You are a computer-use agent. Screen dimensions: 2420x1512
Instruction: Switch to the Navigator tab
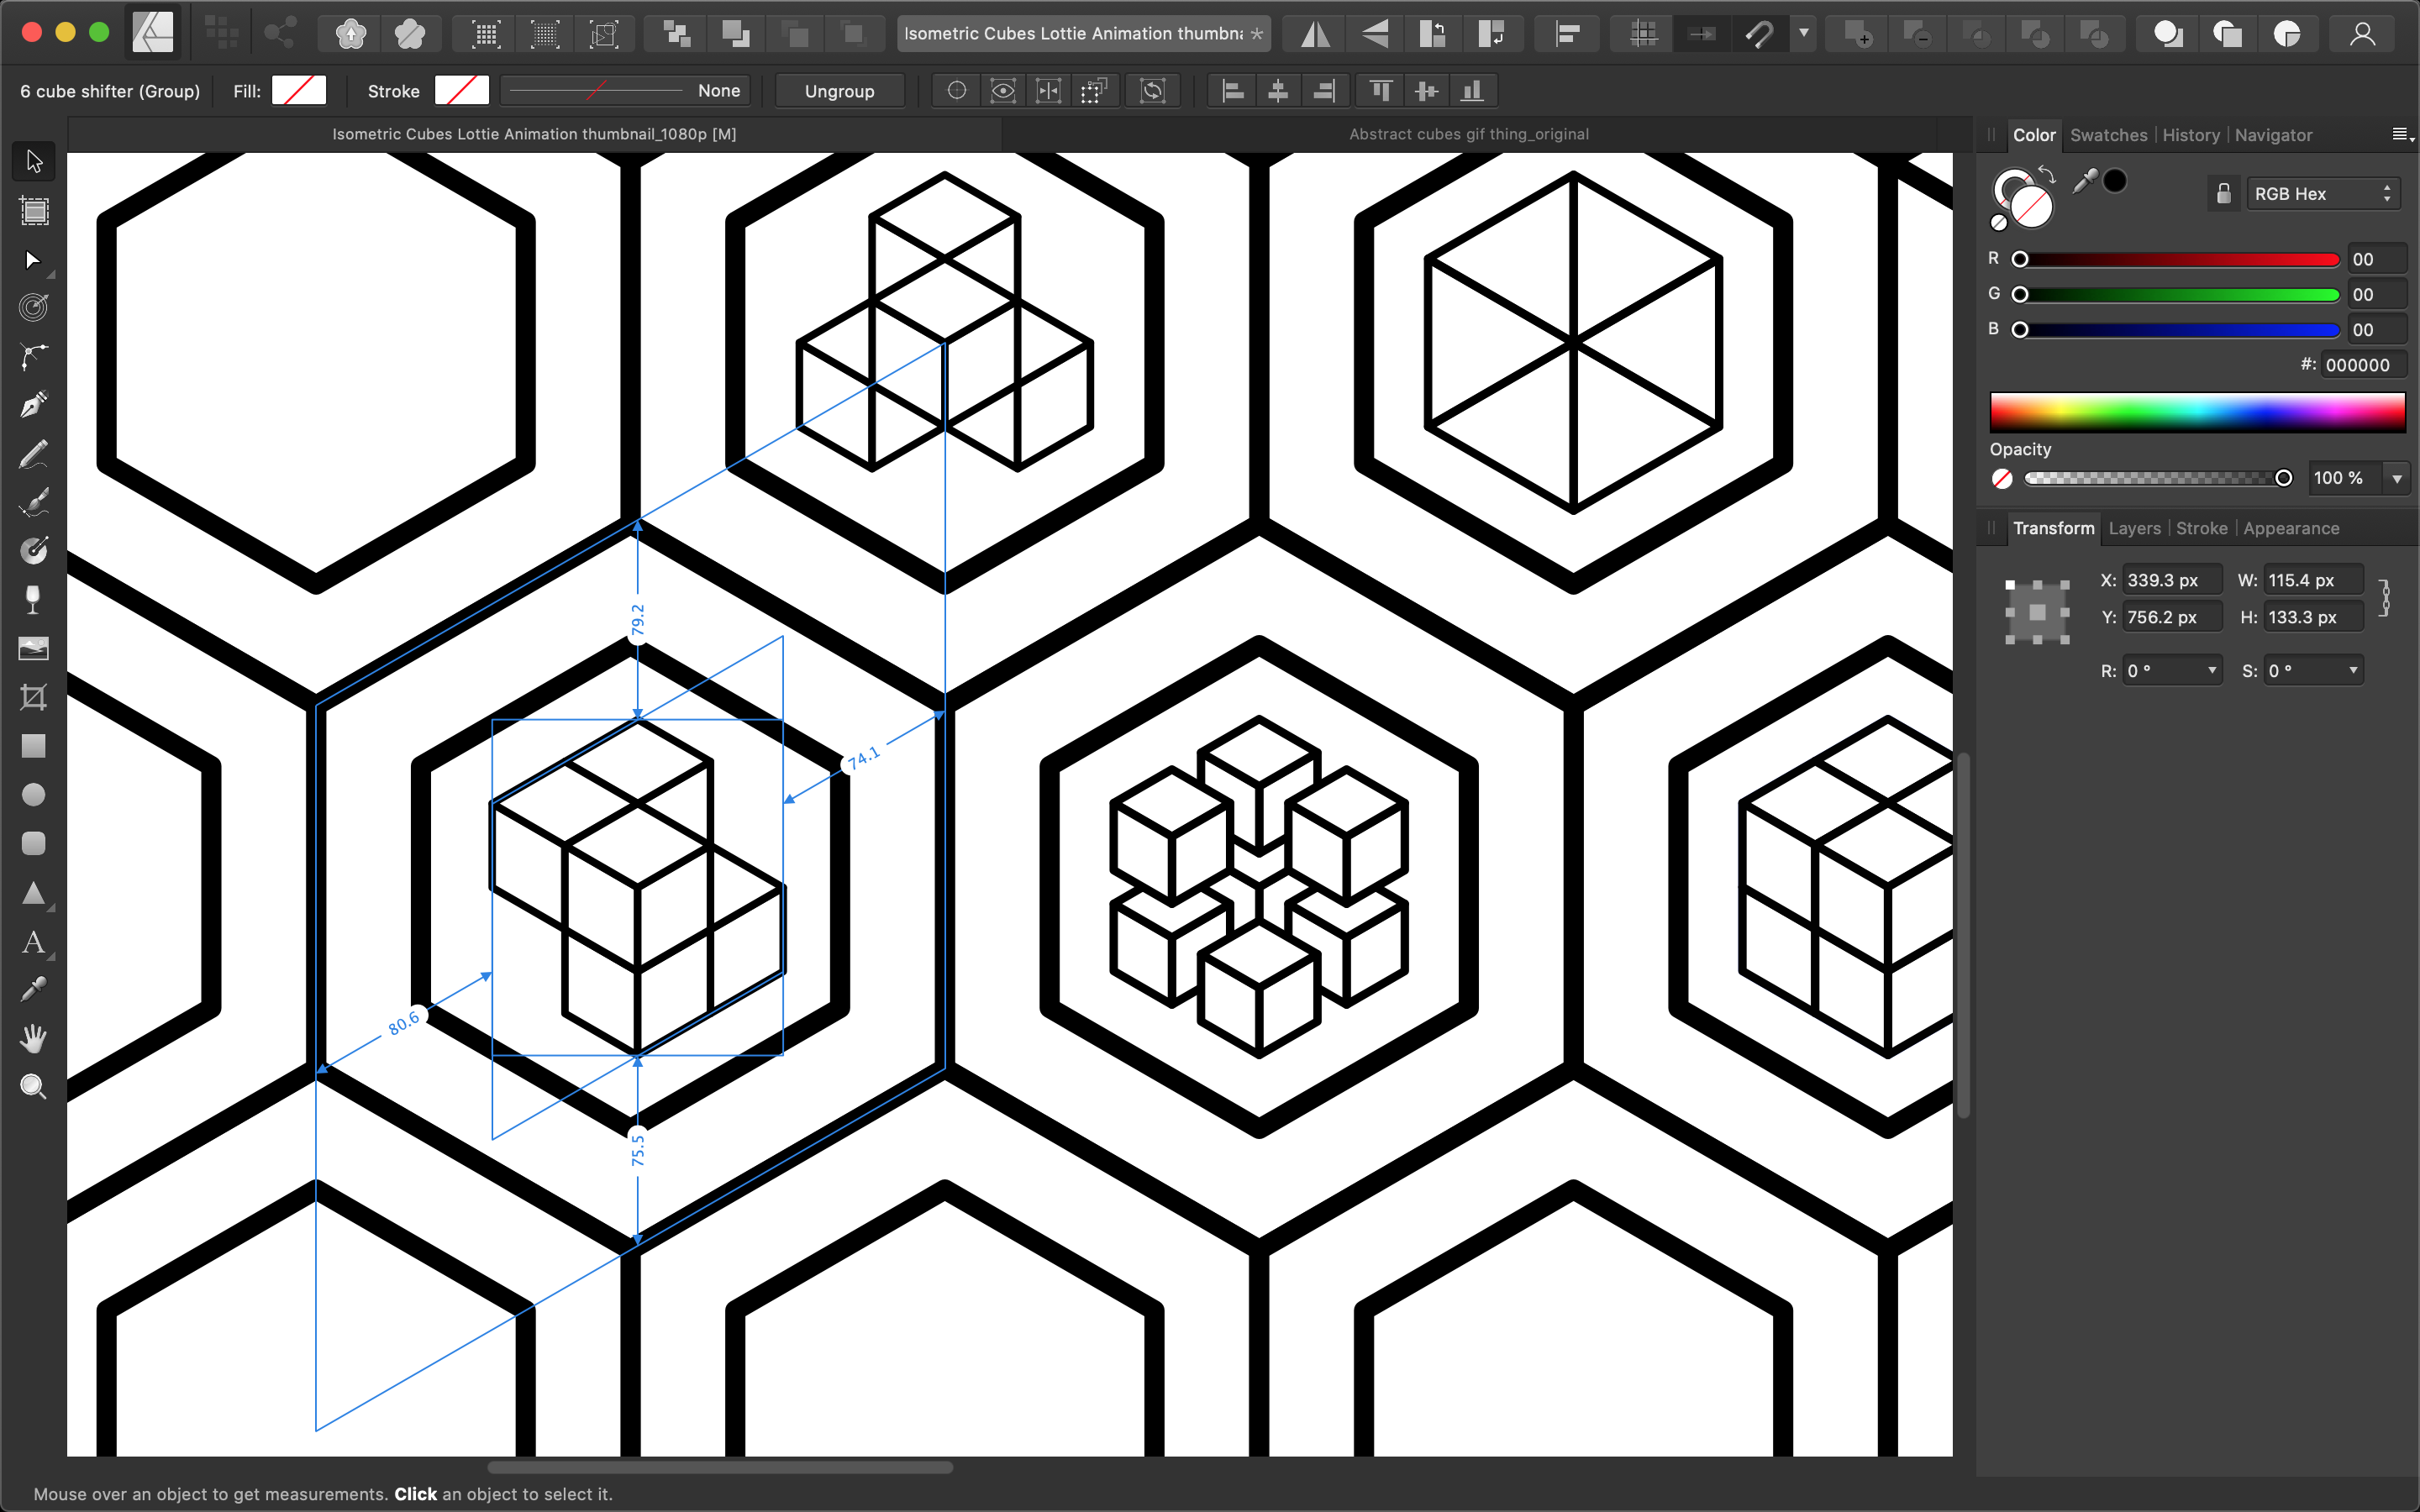coord(2273,135)
